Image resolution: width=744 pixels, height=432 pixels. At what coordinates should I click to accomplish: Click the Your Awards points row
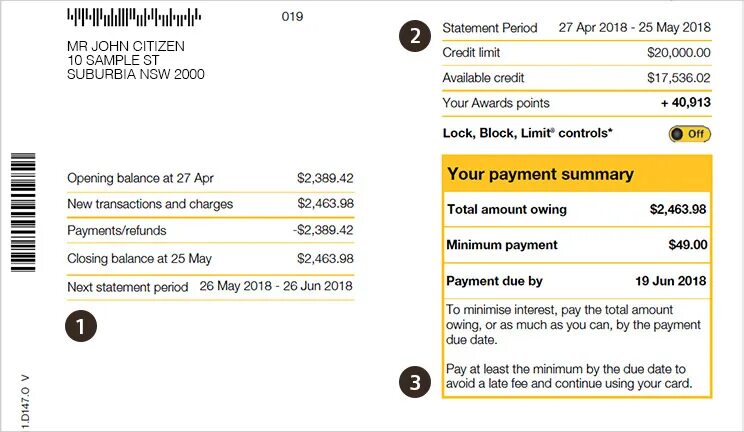tap(576, 103)
